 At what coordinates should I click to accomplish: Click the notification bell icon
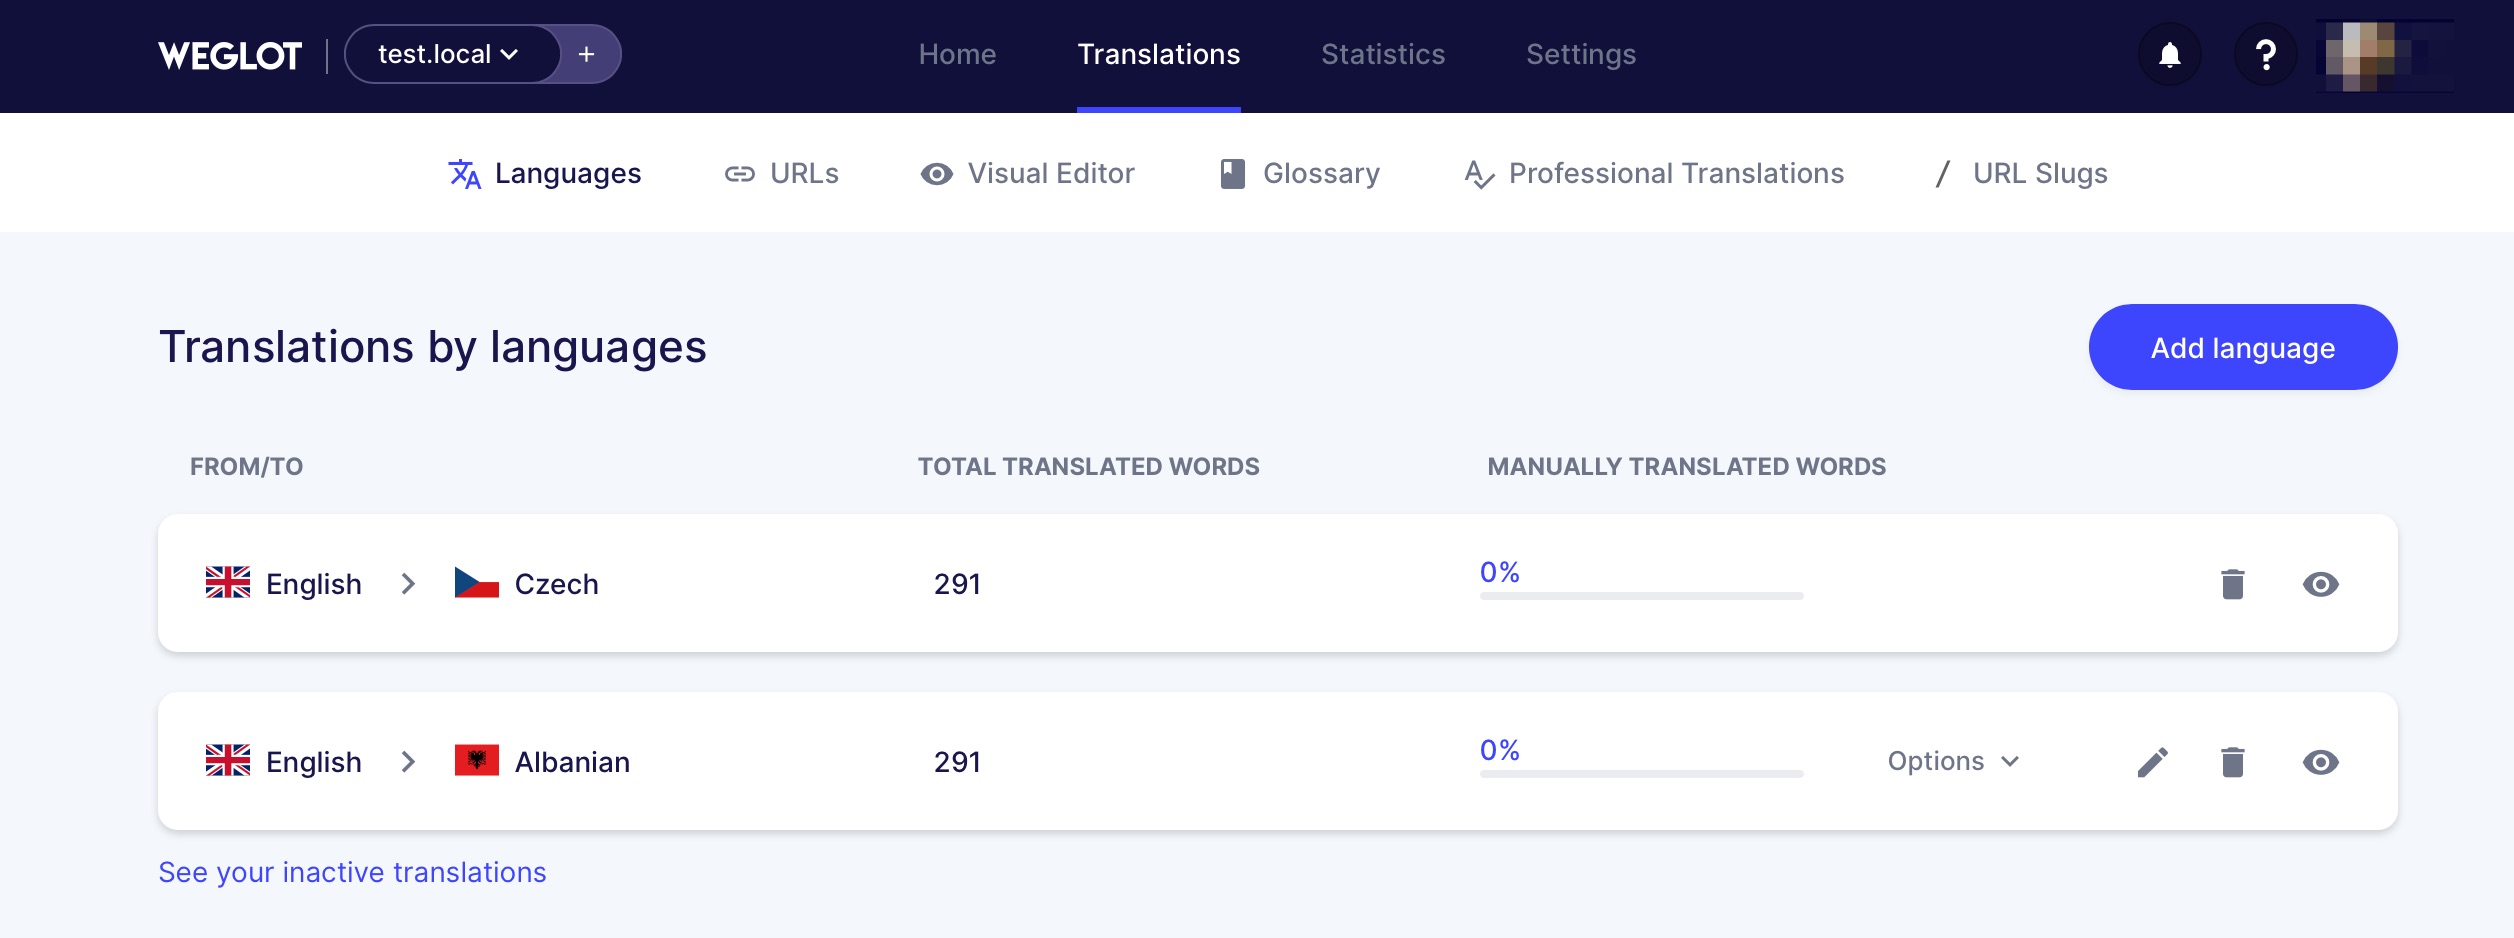pos(2169,54)
